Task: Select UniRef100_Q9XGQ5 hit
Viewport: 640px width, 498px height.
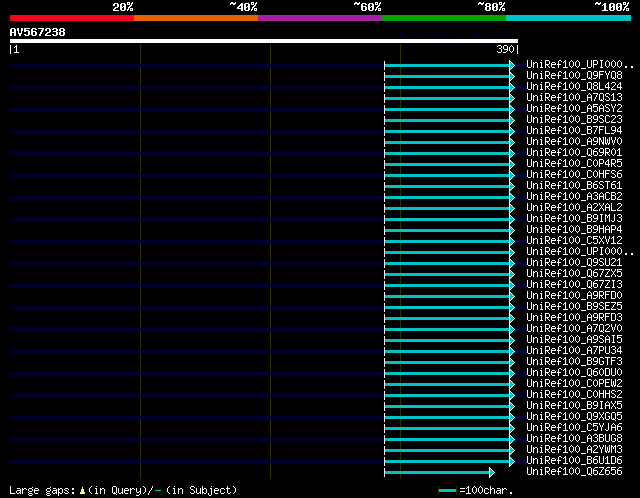Action: [x=574, y=417]
